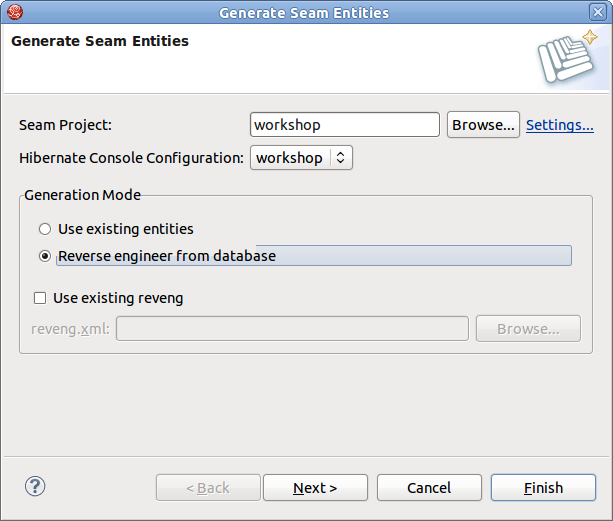The width and height of the screenshot is (613, 521).
Task: Close the Generate Seam Entities dialog
Action: click(598, 12)
